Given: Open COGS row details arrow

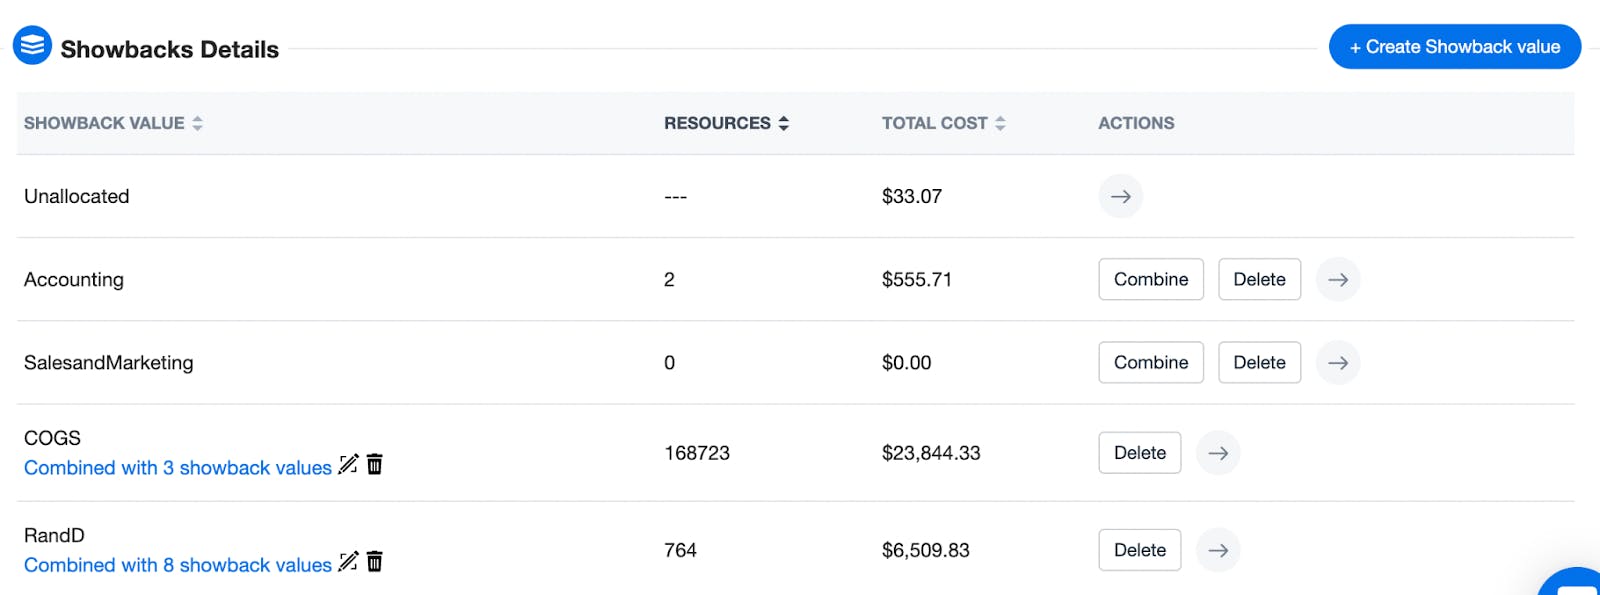Looking at the screenshot, I should tap(1217, 453).
